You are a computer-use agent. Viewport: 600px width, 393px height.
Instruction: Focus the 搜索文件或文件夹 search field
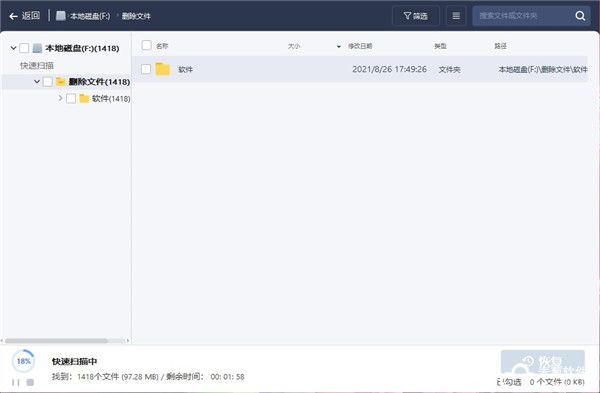(522, 16)
